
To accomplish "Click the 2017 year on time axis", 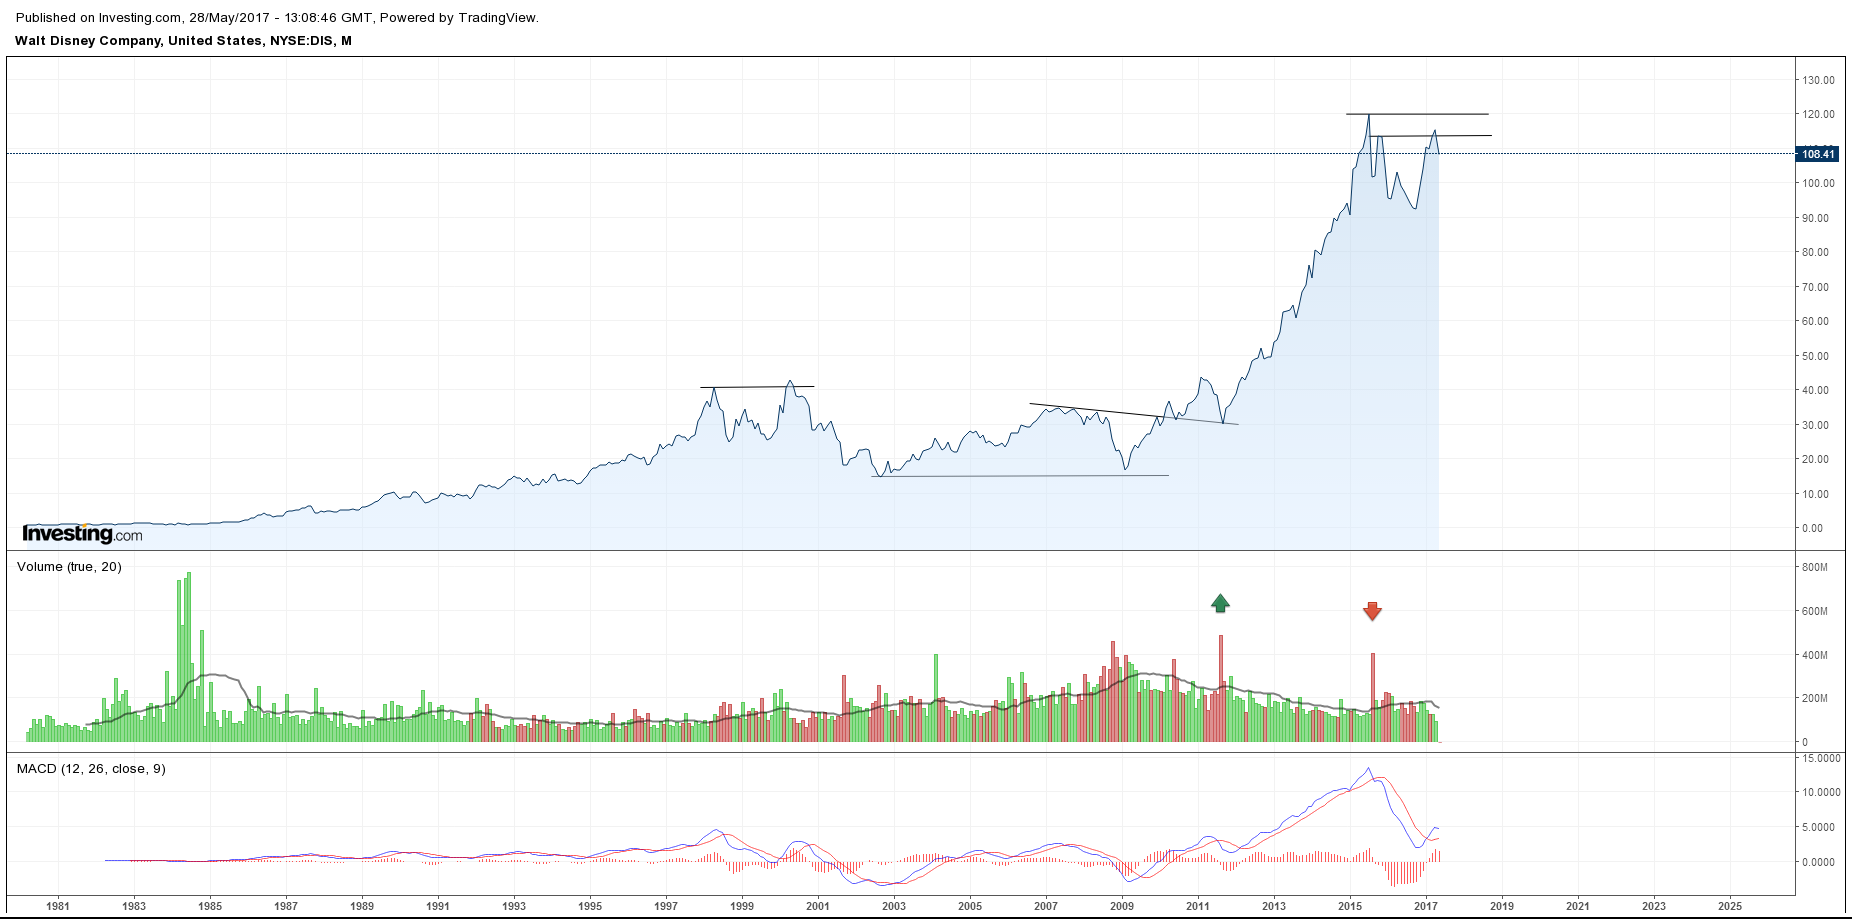I will pos(1426,906).
